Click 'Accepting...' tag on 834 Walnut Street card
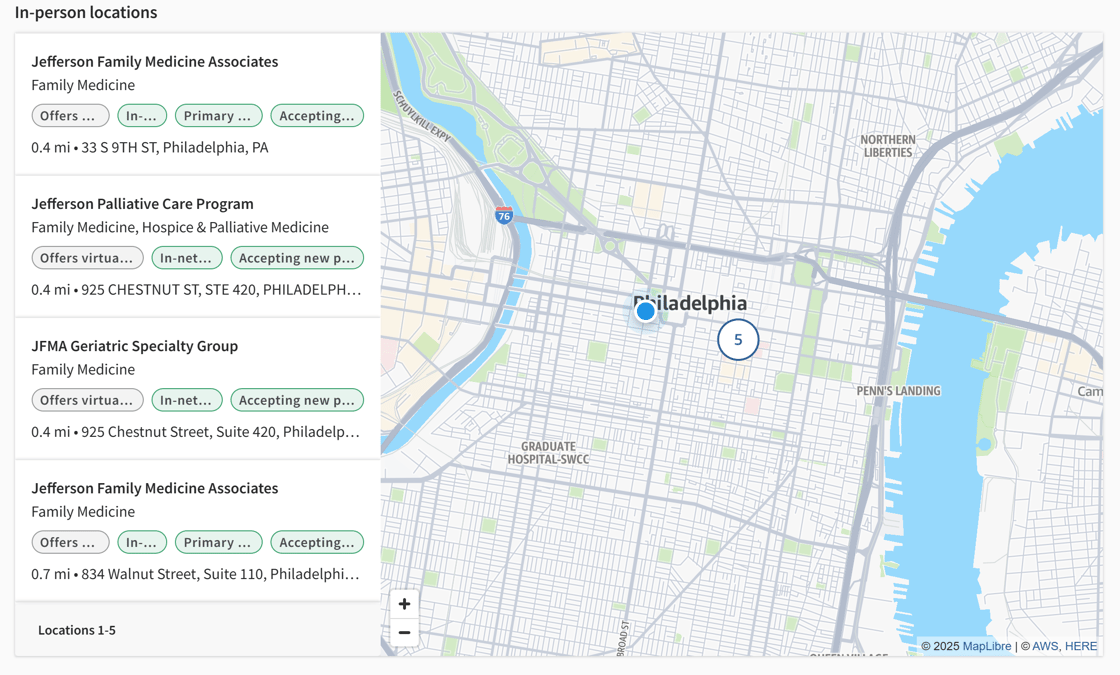Screen dimensions: 1120x675 317,542
